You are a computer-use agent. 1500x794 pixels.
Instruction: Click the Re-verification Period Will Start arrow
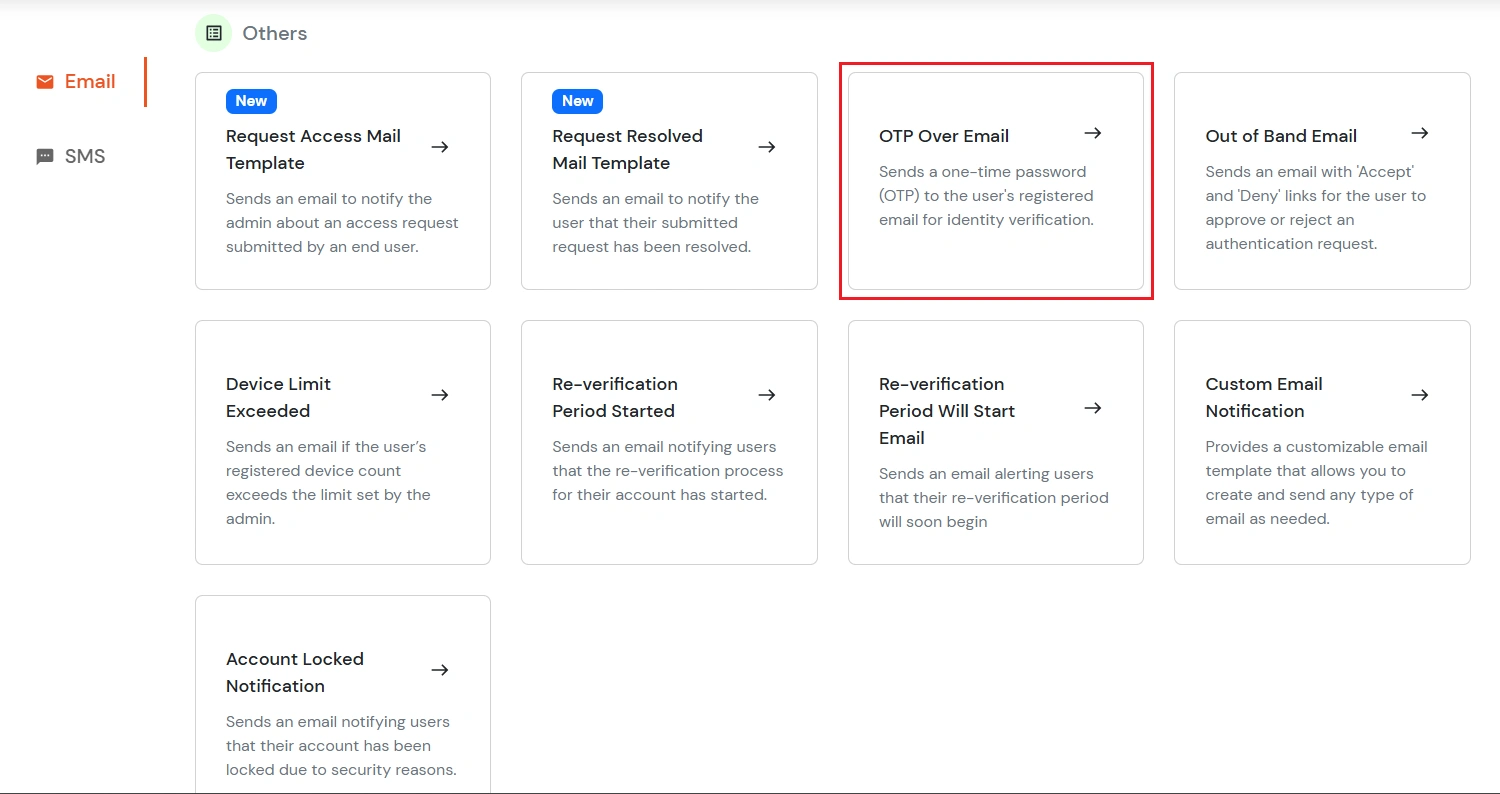coord(1093,409)
